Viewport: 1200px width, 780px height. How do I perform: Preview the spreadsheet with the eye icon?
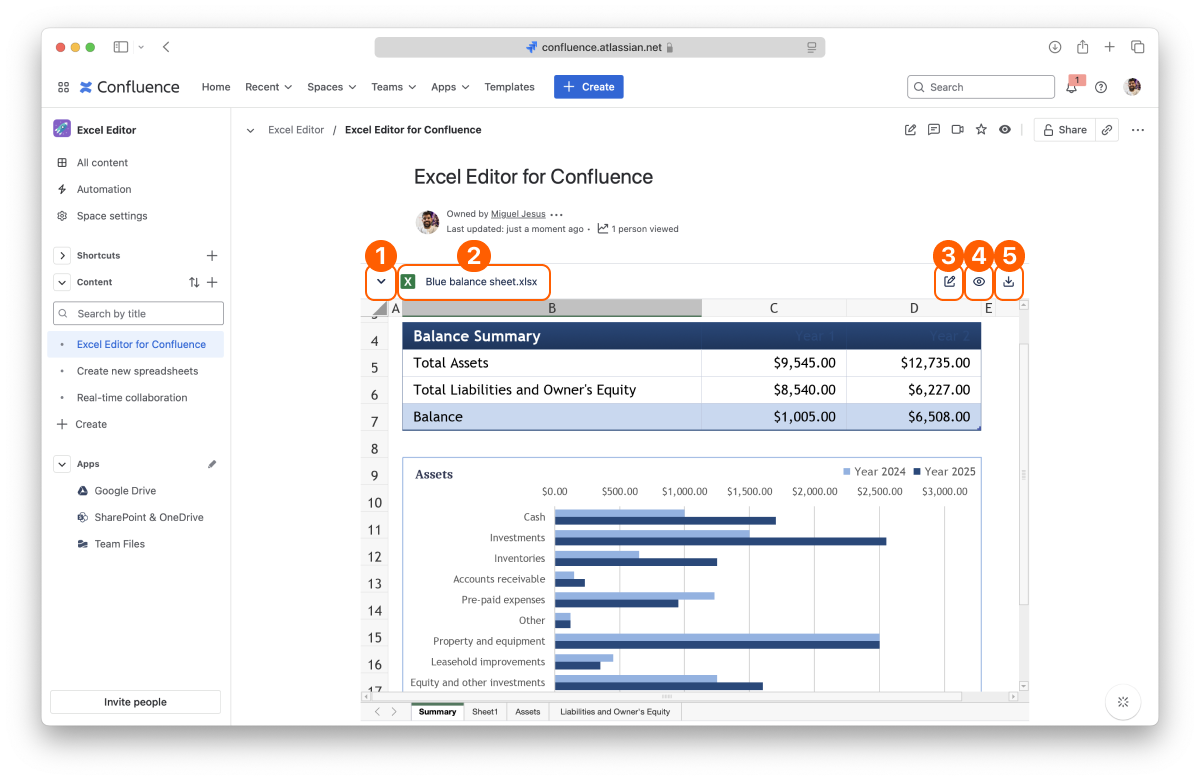[x=979, y=282]
